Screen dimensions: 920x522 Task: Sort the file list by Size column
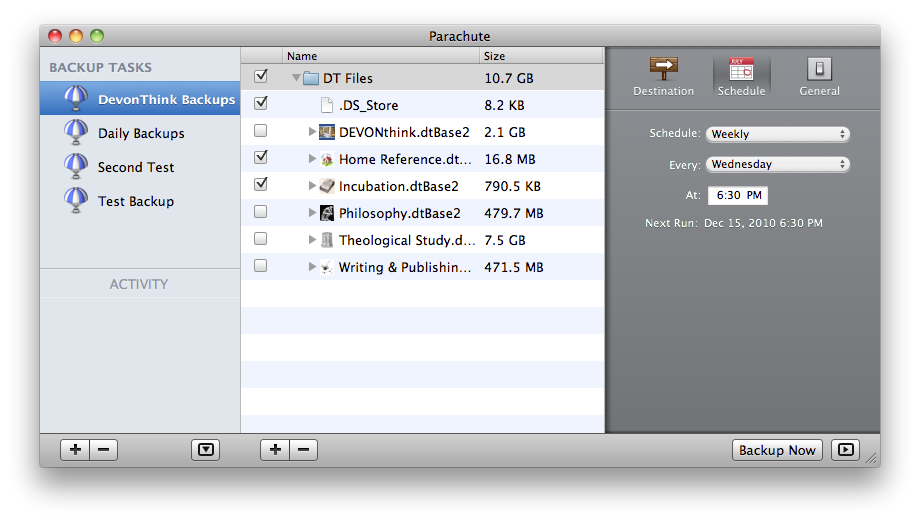click(x=541, y=56)
